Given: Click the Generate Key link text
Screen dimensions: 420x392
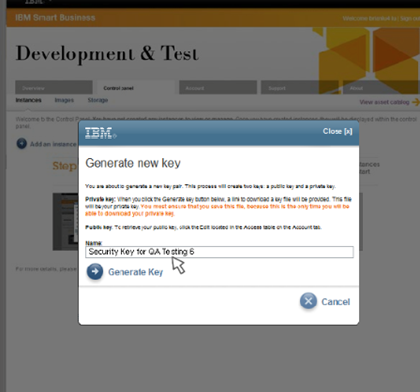Looking at the screenshot, I should pyautogui.click(x=136, y=272).
